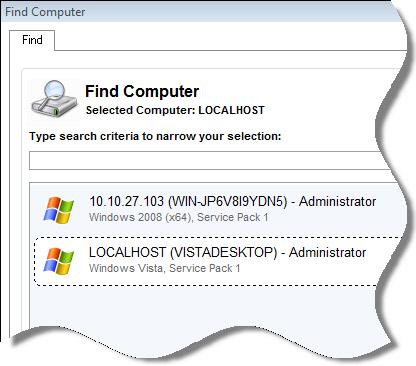This screenshot has width=416, height=366.
Task: Click the 'Windows 2008 (x64), Service Pack 1' text
Action: pyautogui.click(x=178, y=217)
